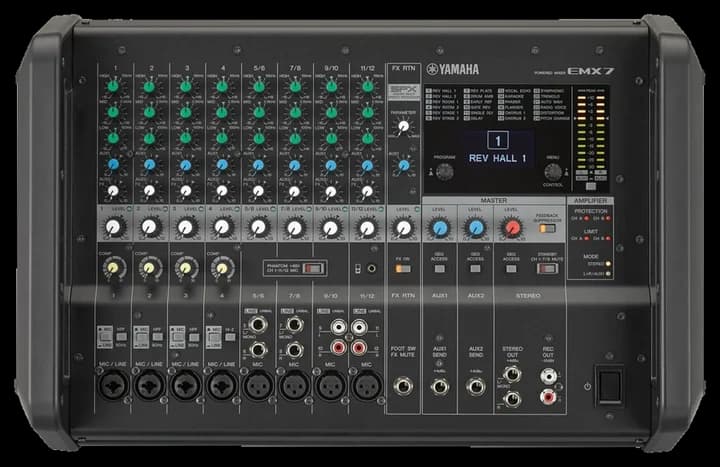
Task: Click the FOOT SW FX MUTE jack
Action: 403,386
